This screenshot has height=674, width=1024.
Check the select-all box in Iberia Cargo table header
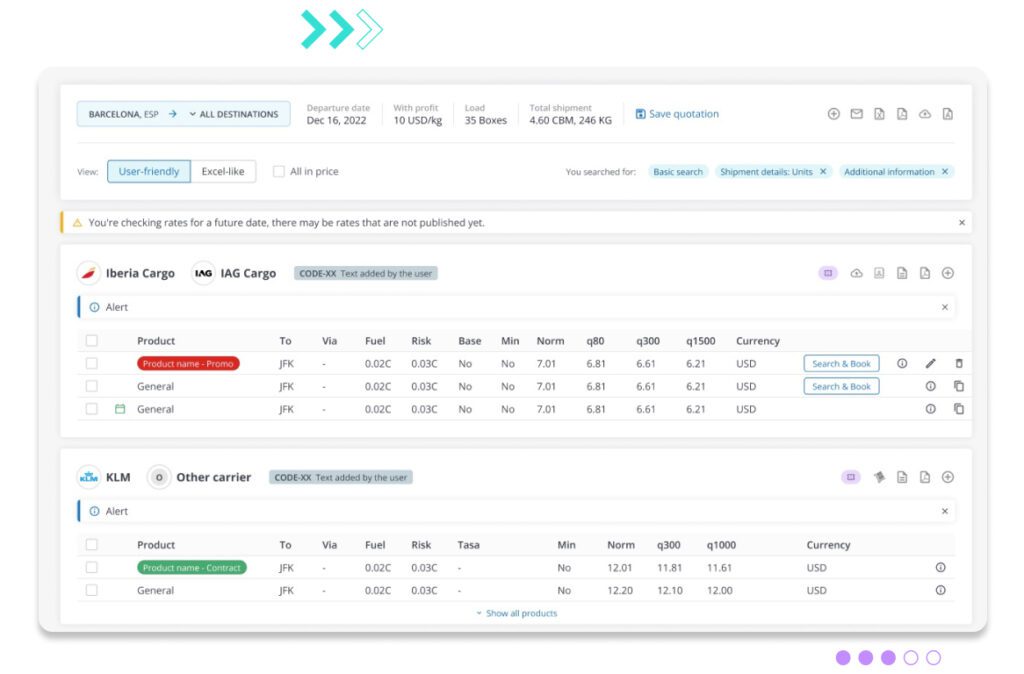tap(92, 340)
